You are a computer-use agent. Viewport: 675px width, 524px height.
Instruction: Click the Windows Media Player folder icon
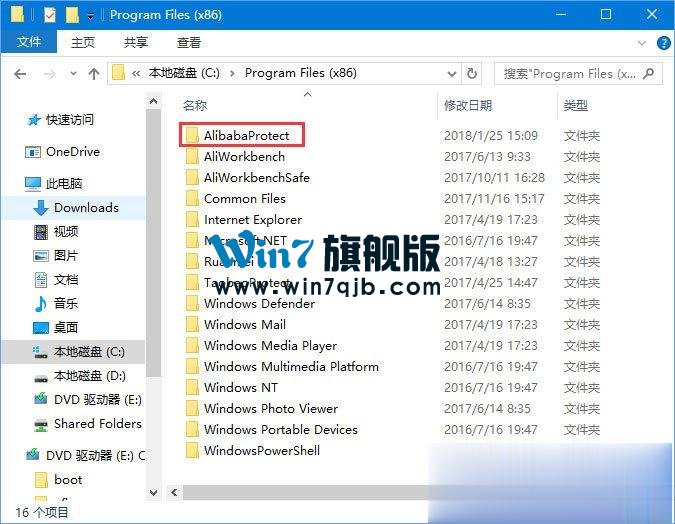point(192,345)
